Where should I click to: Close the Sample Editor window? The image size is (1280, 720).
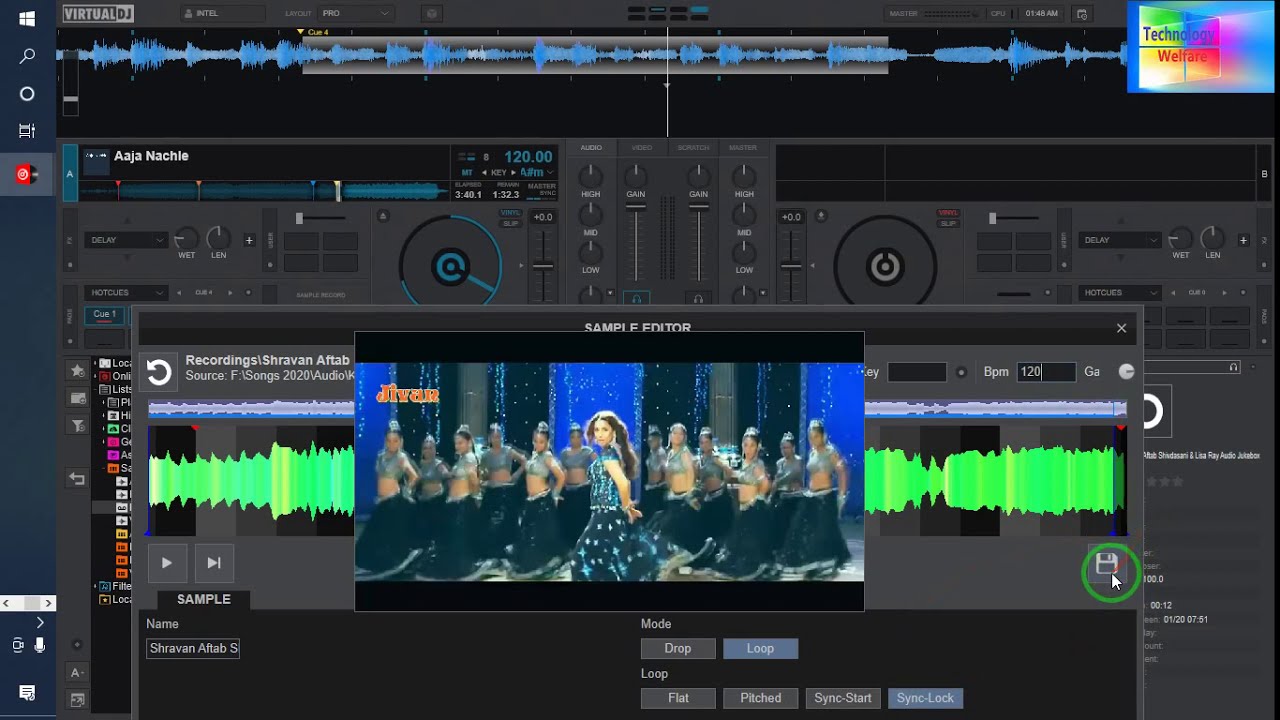tap(1121, 328)
